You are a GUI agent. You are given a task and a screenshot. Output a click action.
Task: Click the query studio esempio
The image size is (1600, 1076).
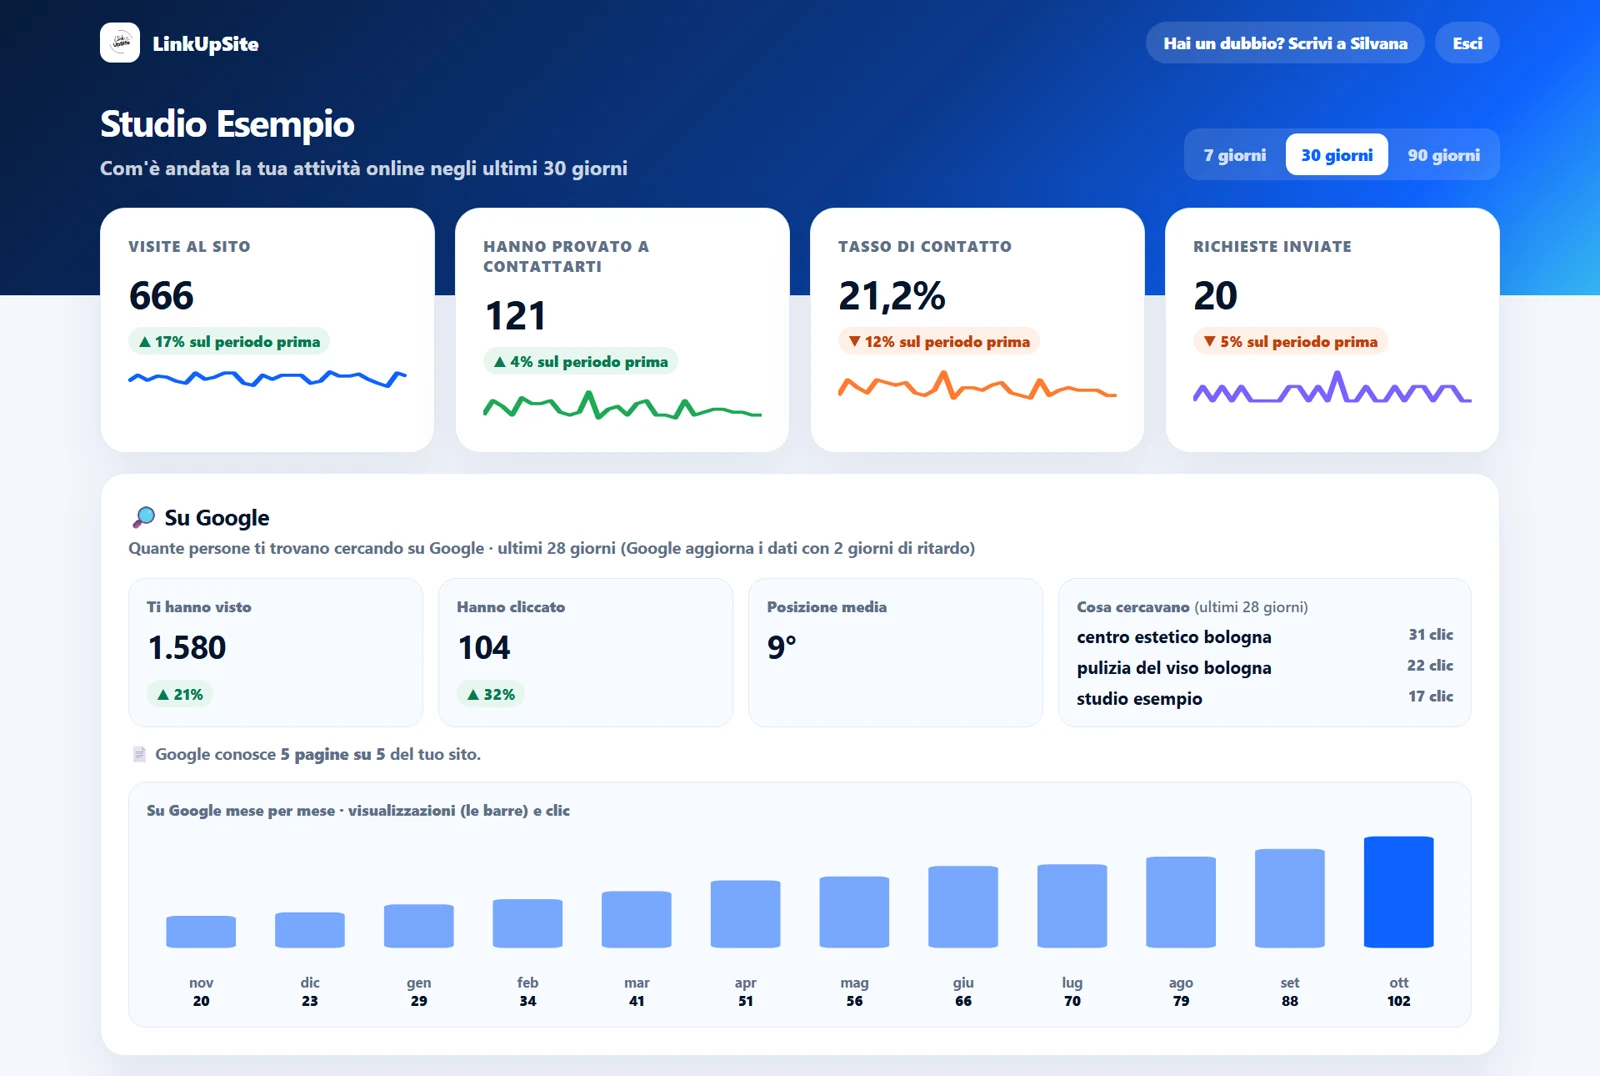(x=1139, y=699)
